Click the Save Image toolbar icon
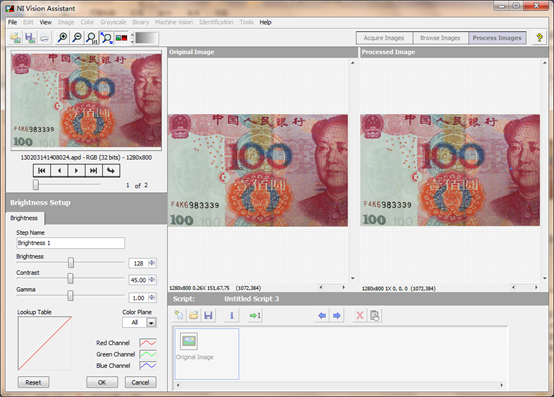 (x=30, y=37)
